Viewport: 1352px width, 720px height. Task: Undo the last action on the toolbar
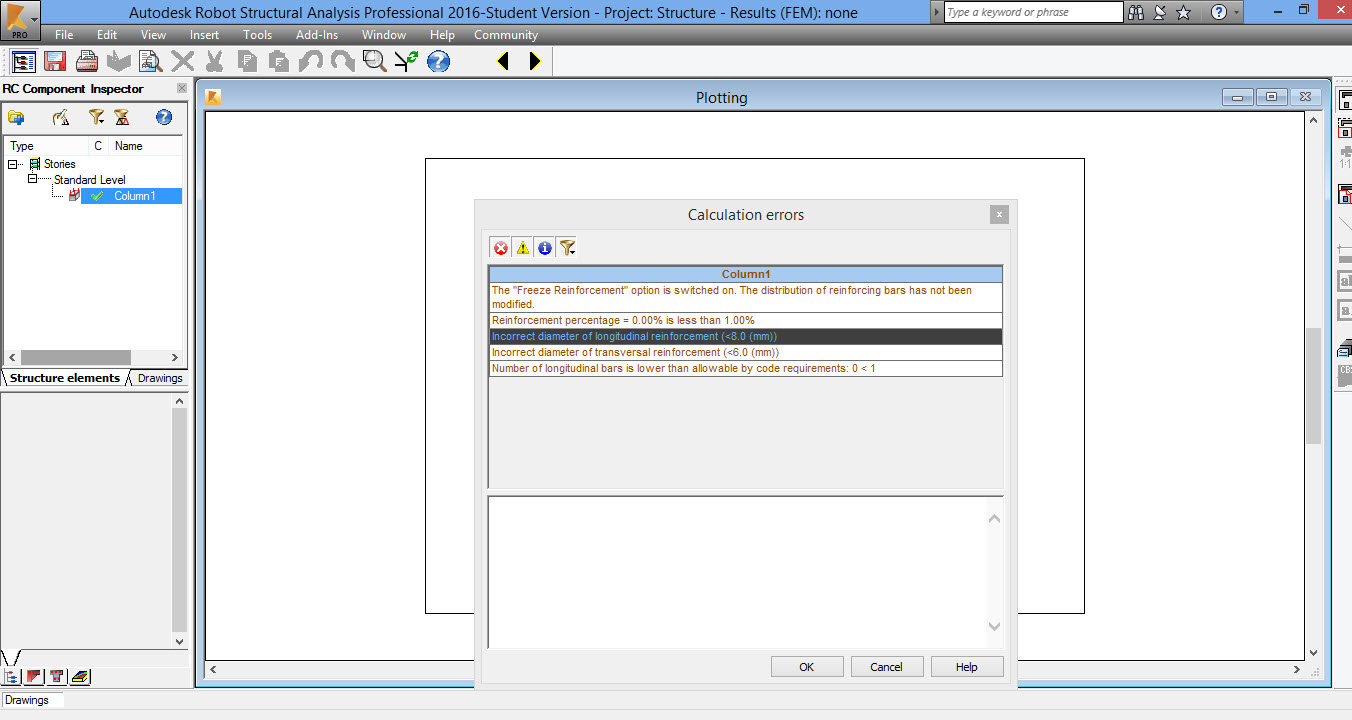click(x=311, y=61)
